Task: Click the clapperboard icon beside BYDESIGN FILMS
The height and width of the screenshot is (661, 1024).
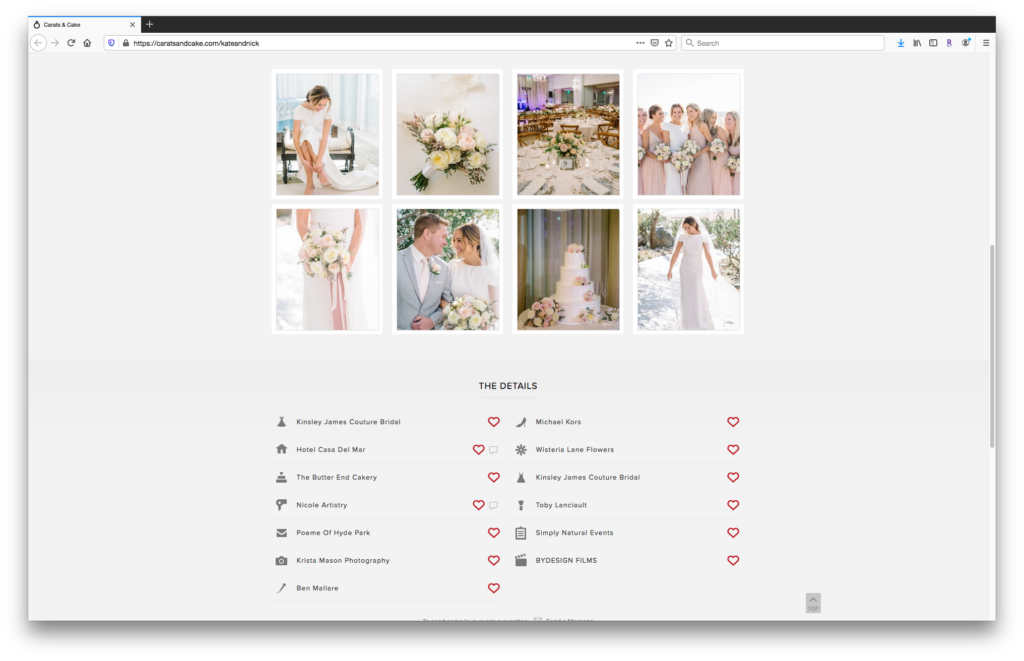Action: point(521,560)
